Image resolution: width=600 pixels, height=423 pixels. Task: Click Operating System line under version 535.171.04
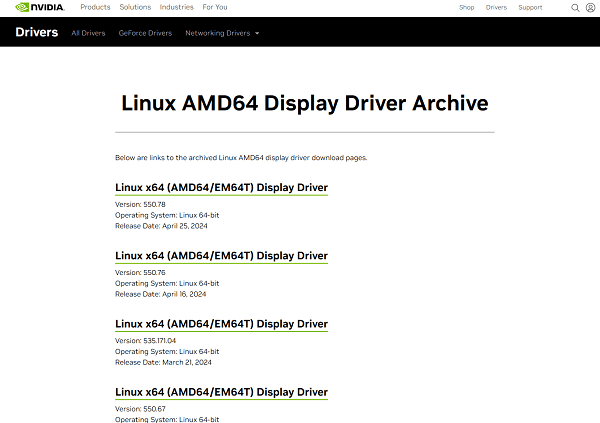click(167, 352)
